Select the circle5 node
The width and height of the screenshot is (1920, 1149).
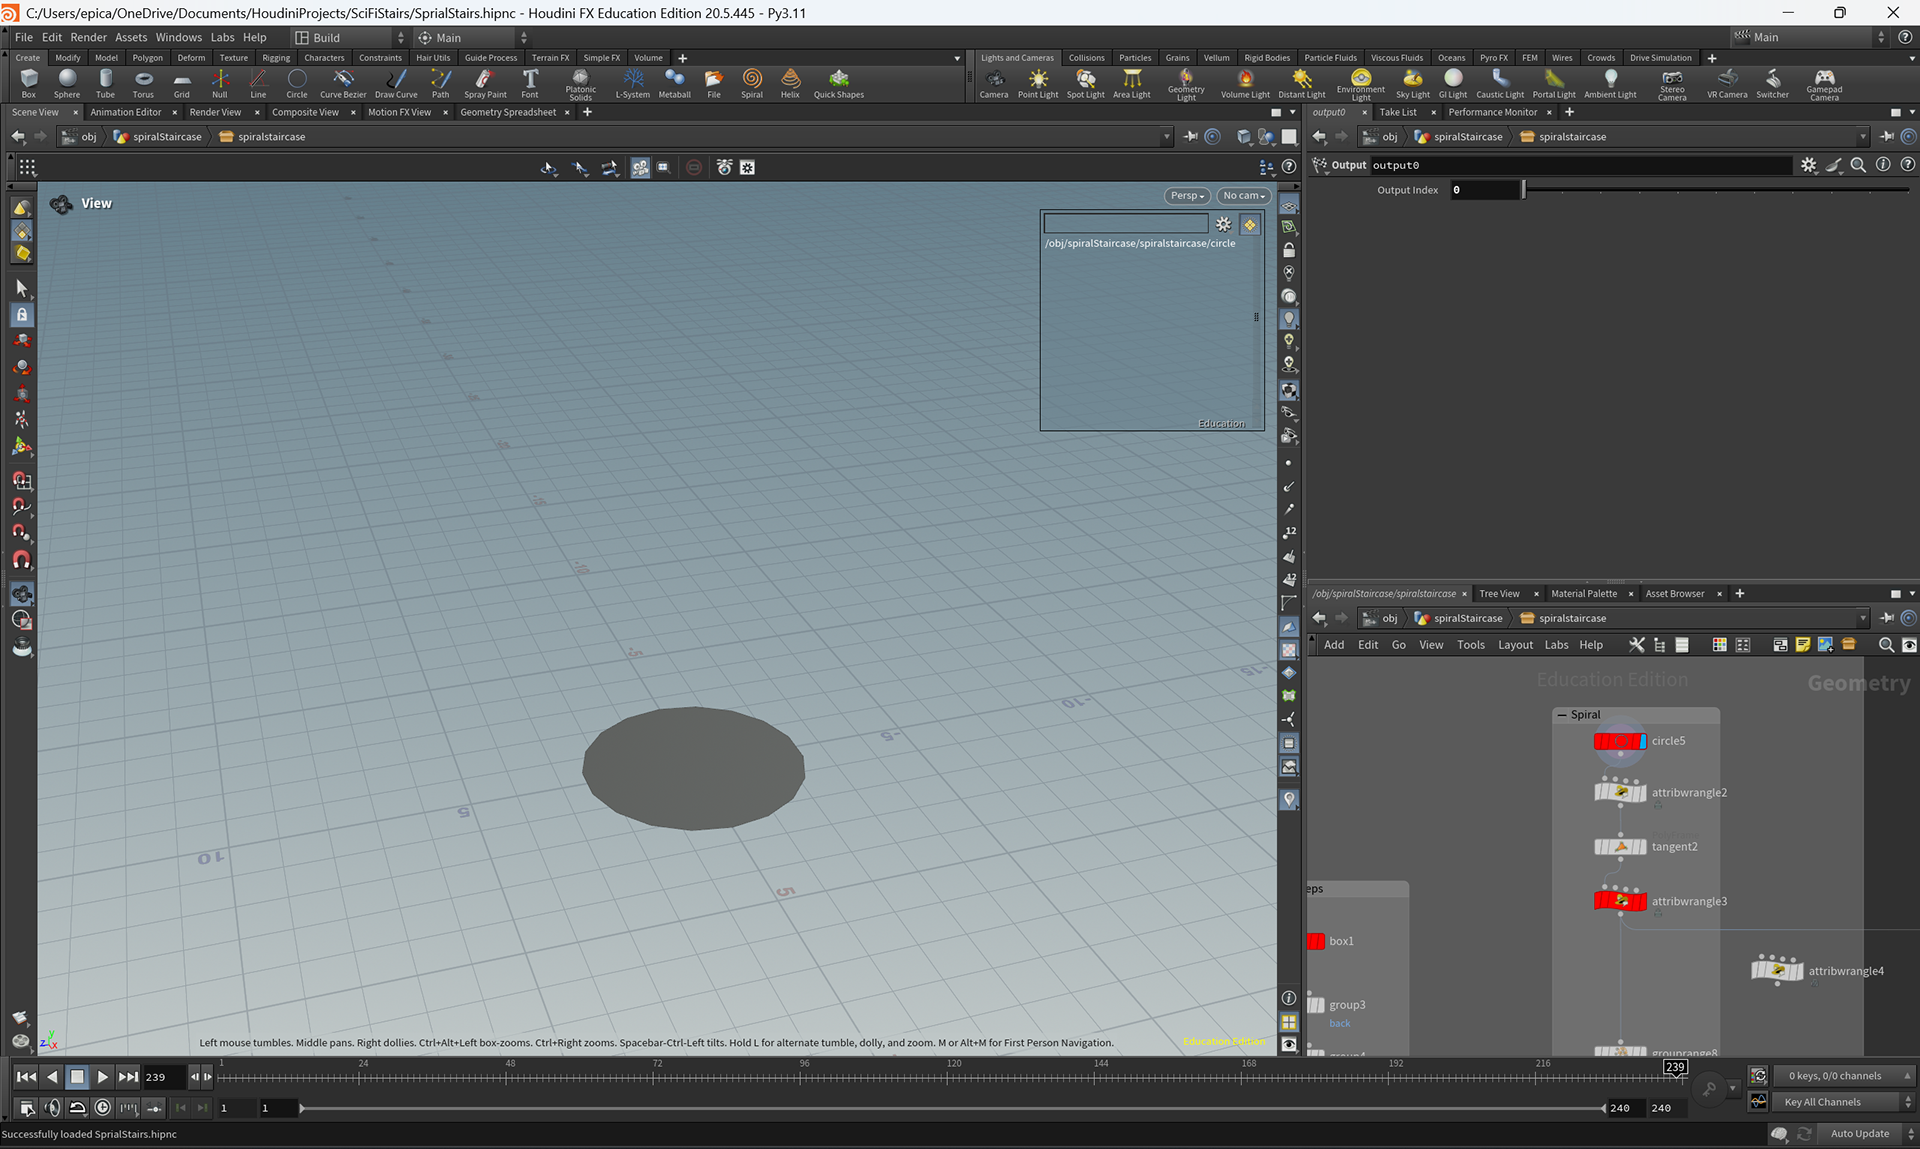pos(1620,741)
